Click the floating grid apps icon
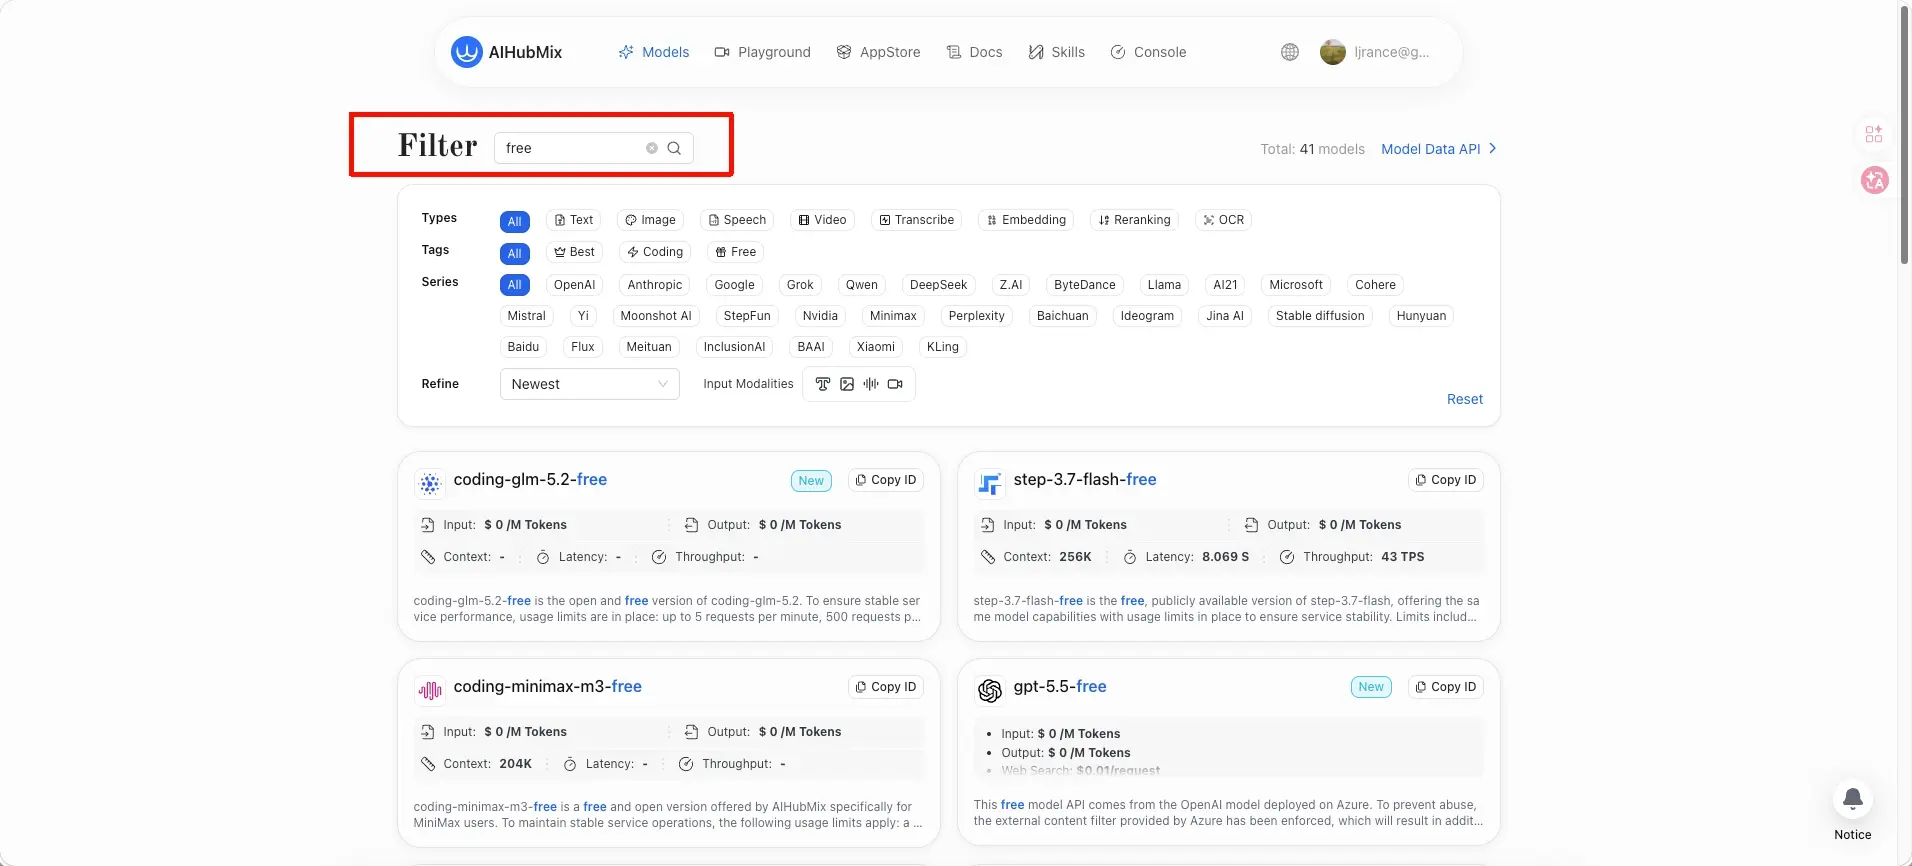This screenshot has width=1912, height=866. [1874, 134]
